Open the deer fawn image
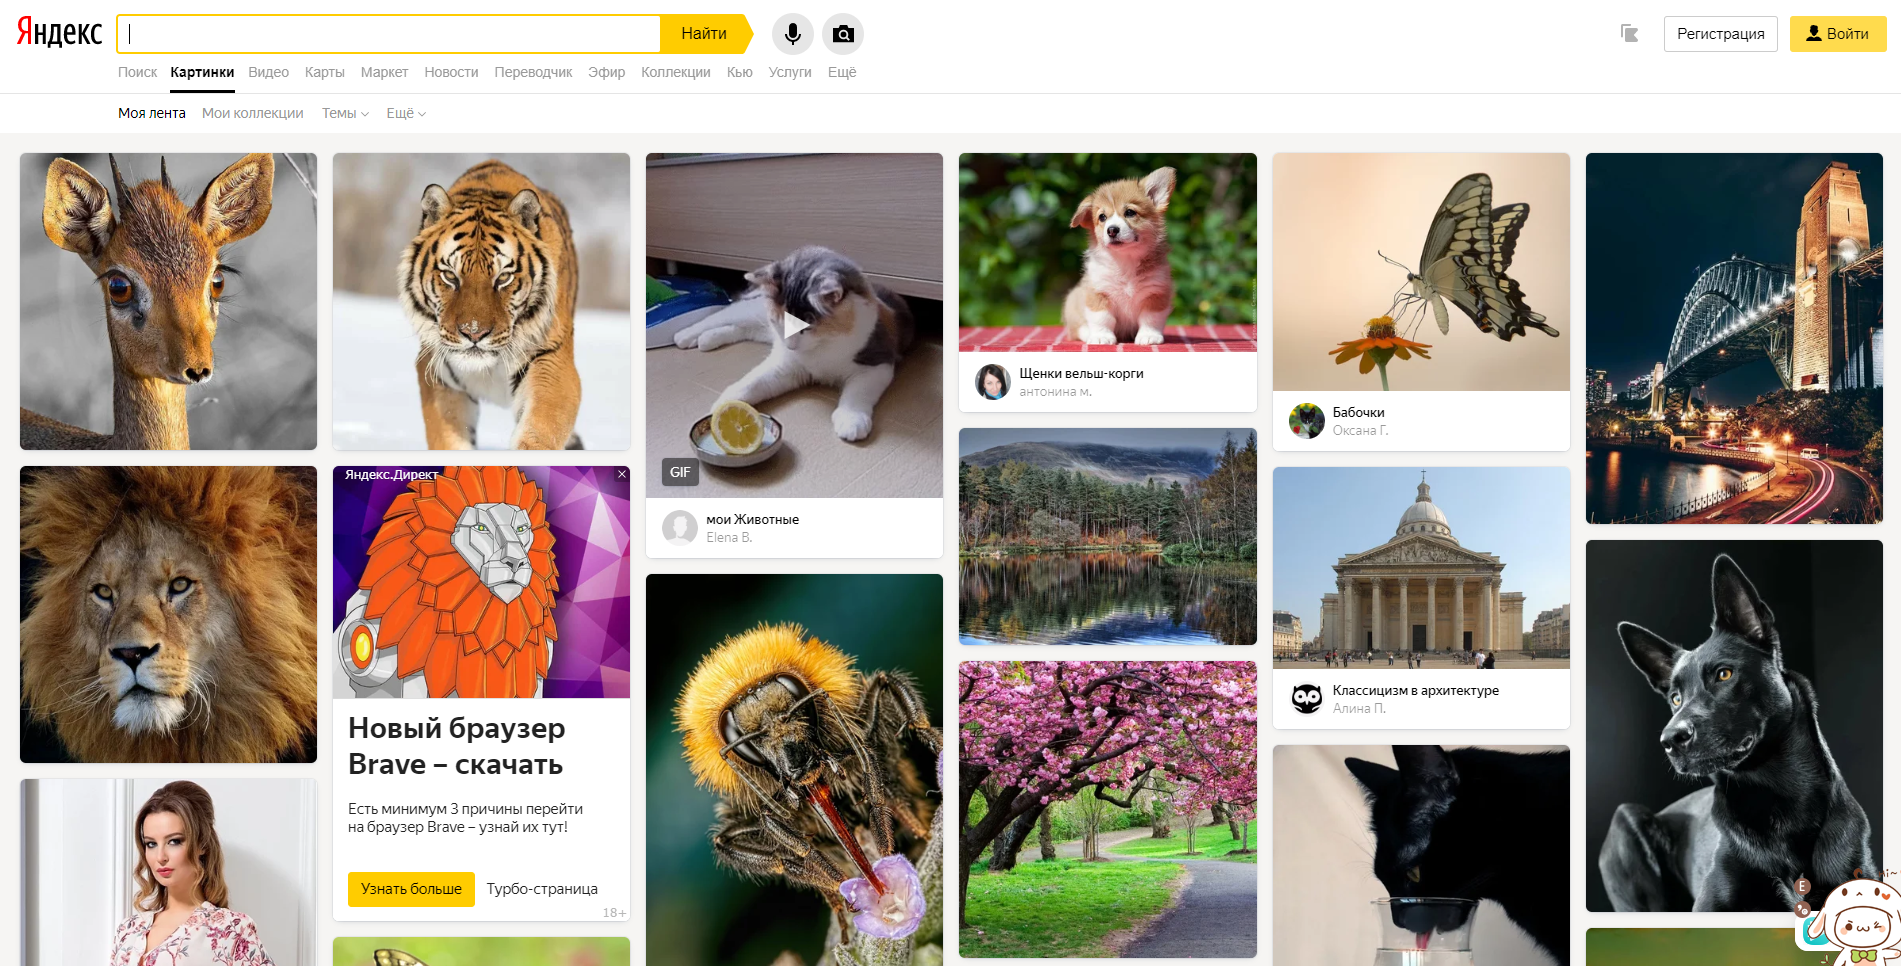Image resolution: width=1901 pixels, height=966 pixels. (168, 301)
